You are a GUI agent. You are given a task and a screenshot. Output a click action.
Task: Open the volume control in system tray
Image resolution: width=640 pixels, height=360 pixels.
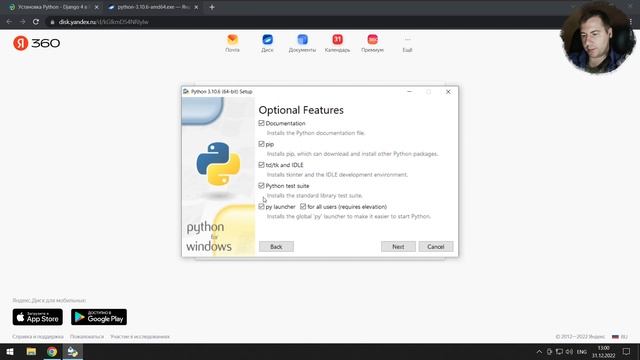pyautogui.click(x=569, y=352)
